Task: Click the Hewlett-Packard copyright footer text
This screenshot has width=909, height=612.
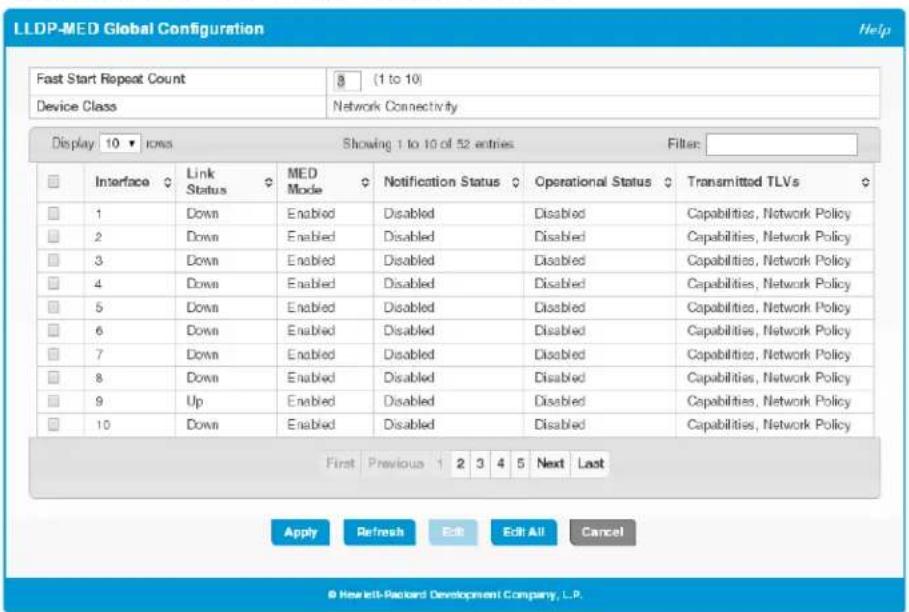Action: tap(455, 595)
